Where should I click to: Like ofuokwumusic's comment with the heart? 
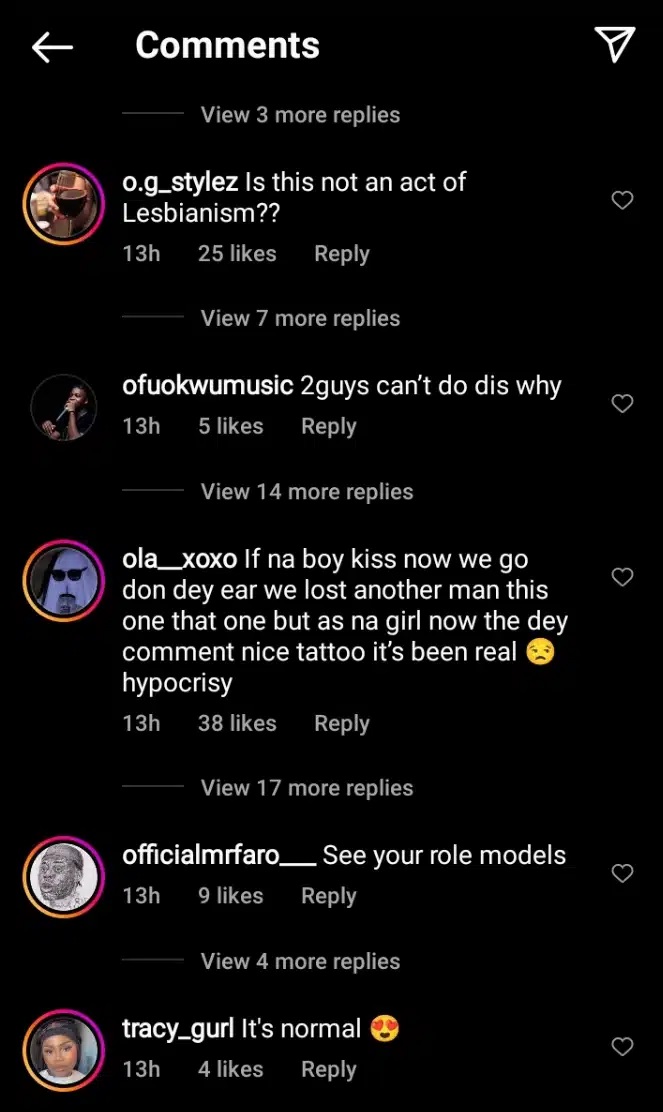pos(622,404)
